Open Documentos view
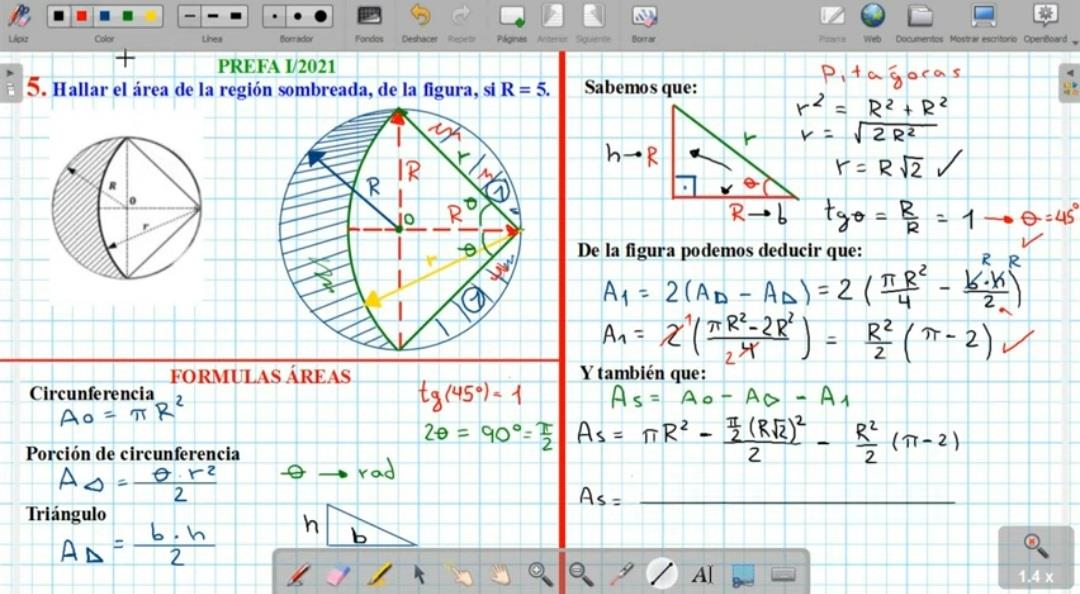 pyautogui.click(x=919, y=20)
